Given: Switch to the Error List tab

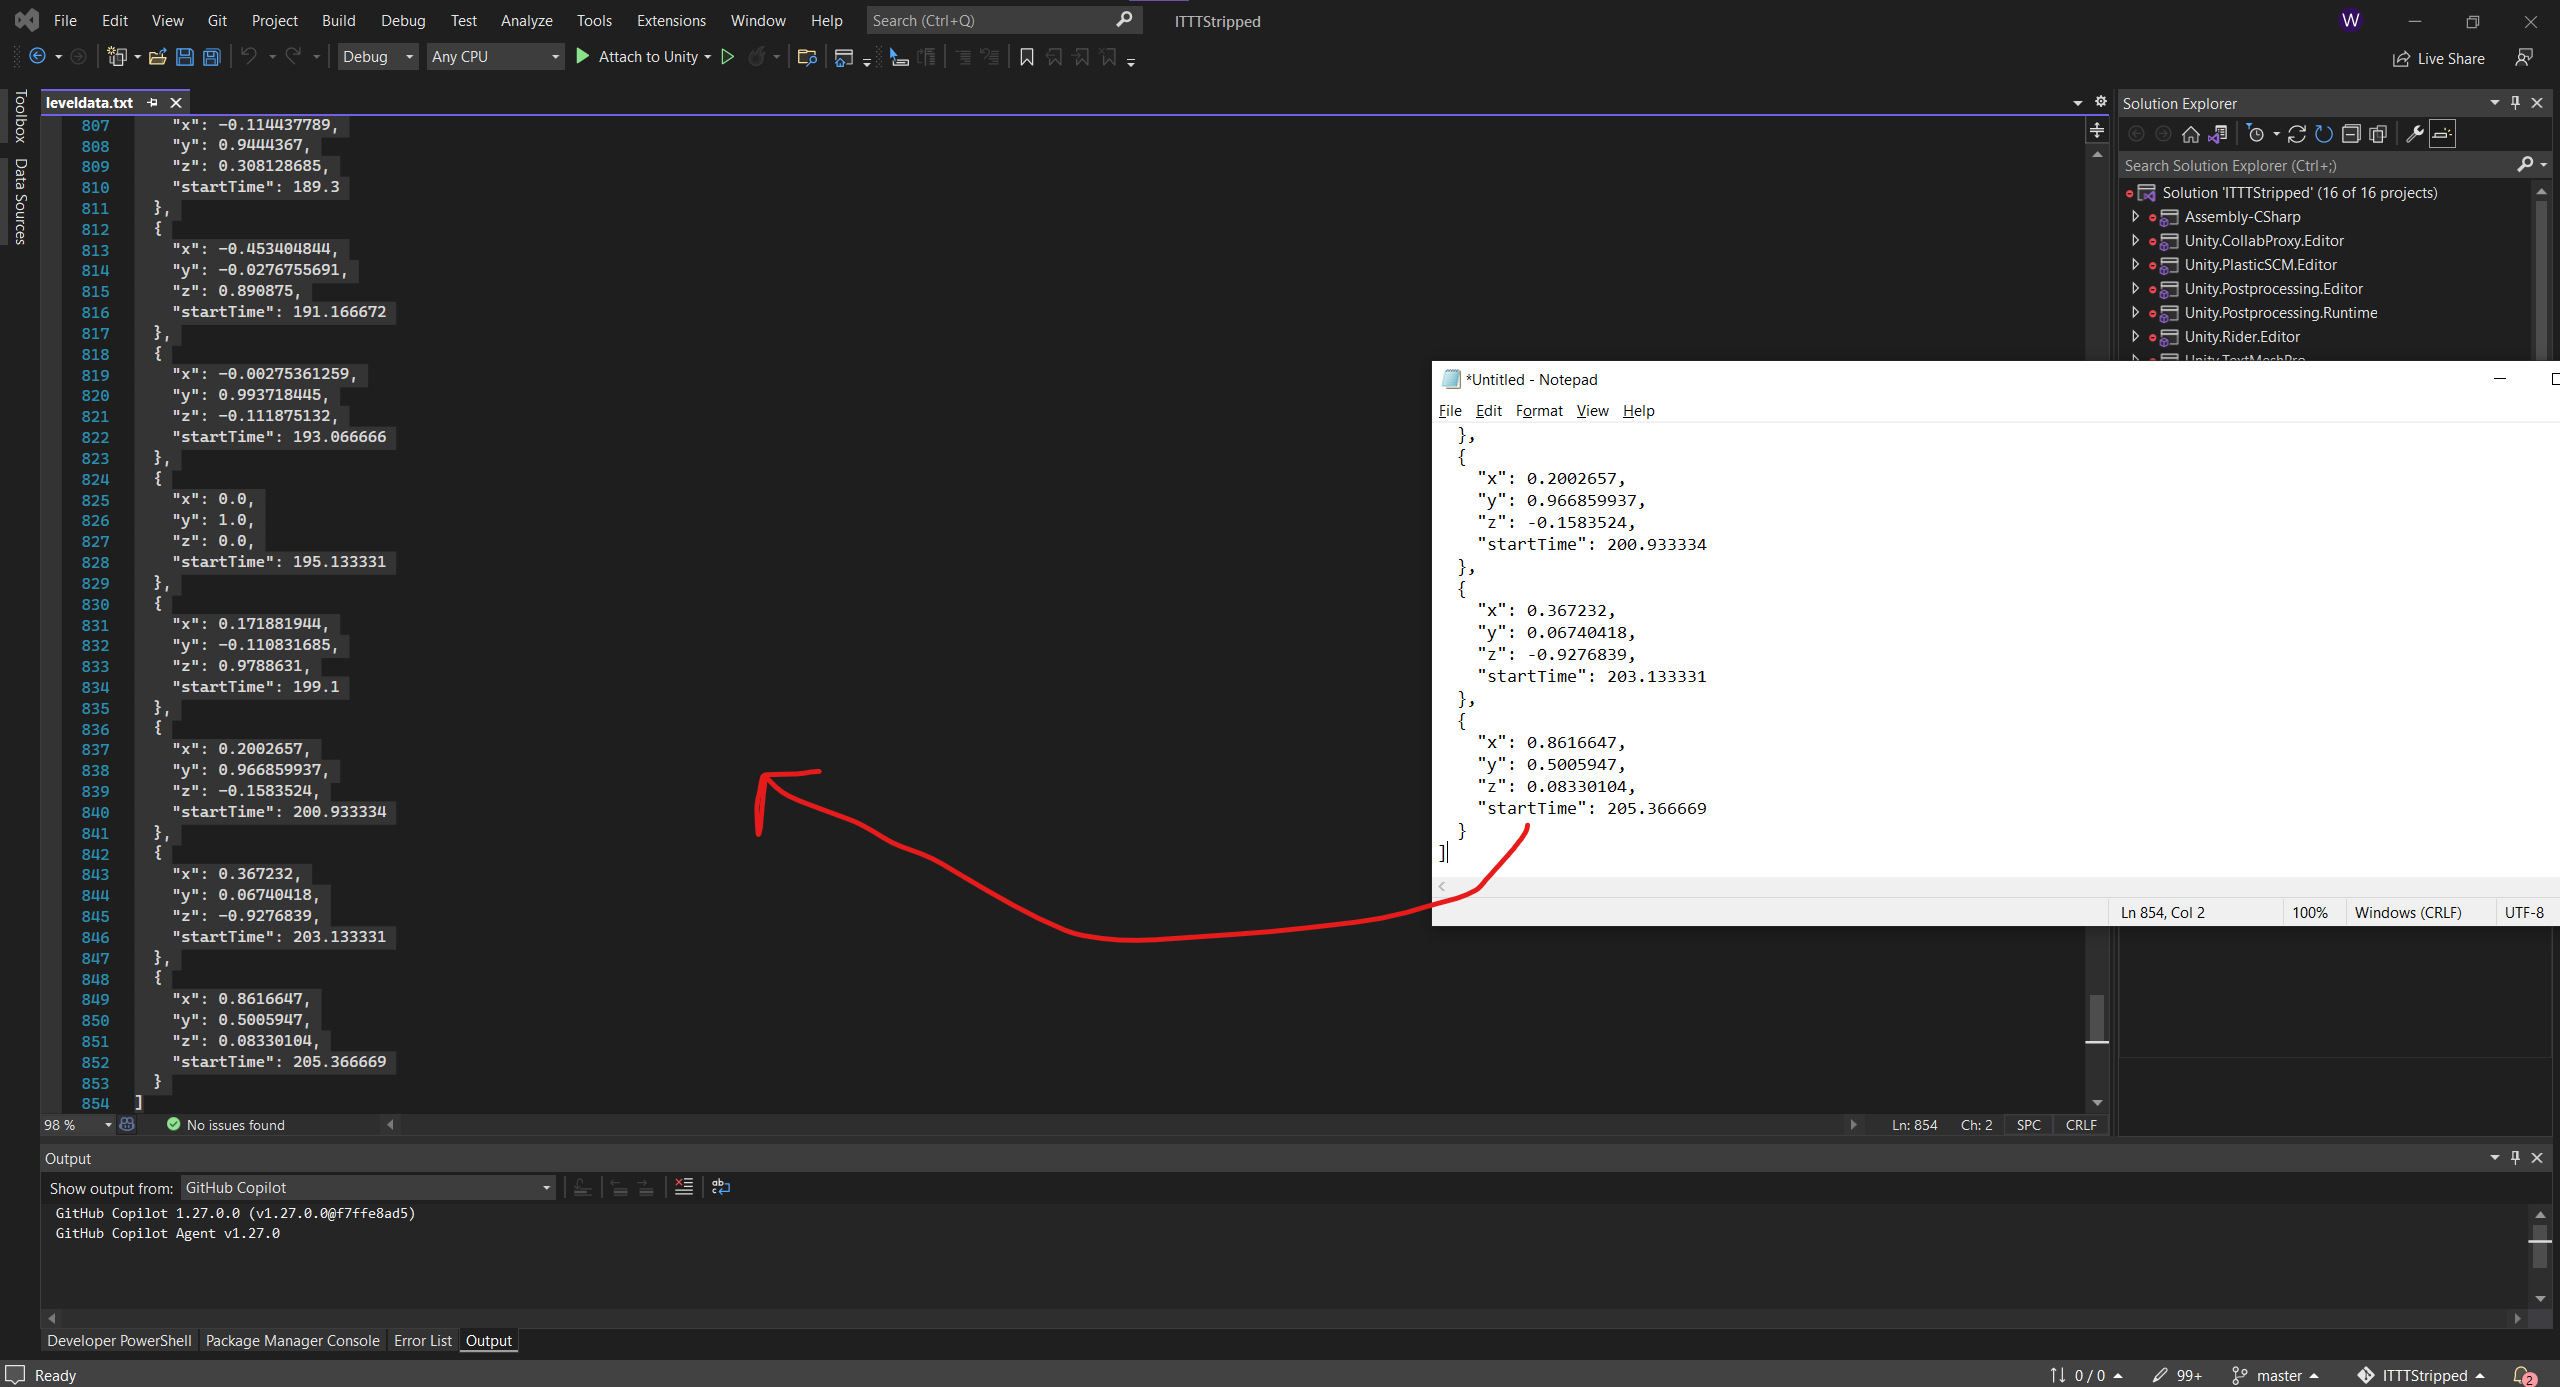Looking at the screenshot, I should (422, 1340).
